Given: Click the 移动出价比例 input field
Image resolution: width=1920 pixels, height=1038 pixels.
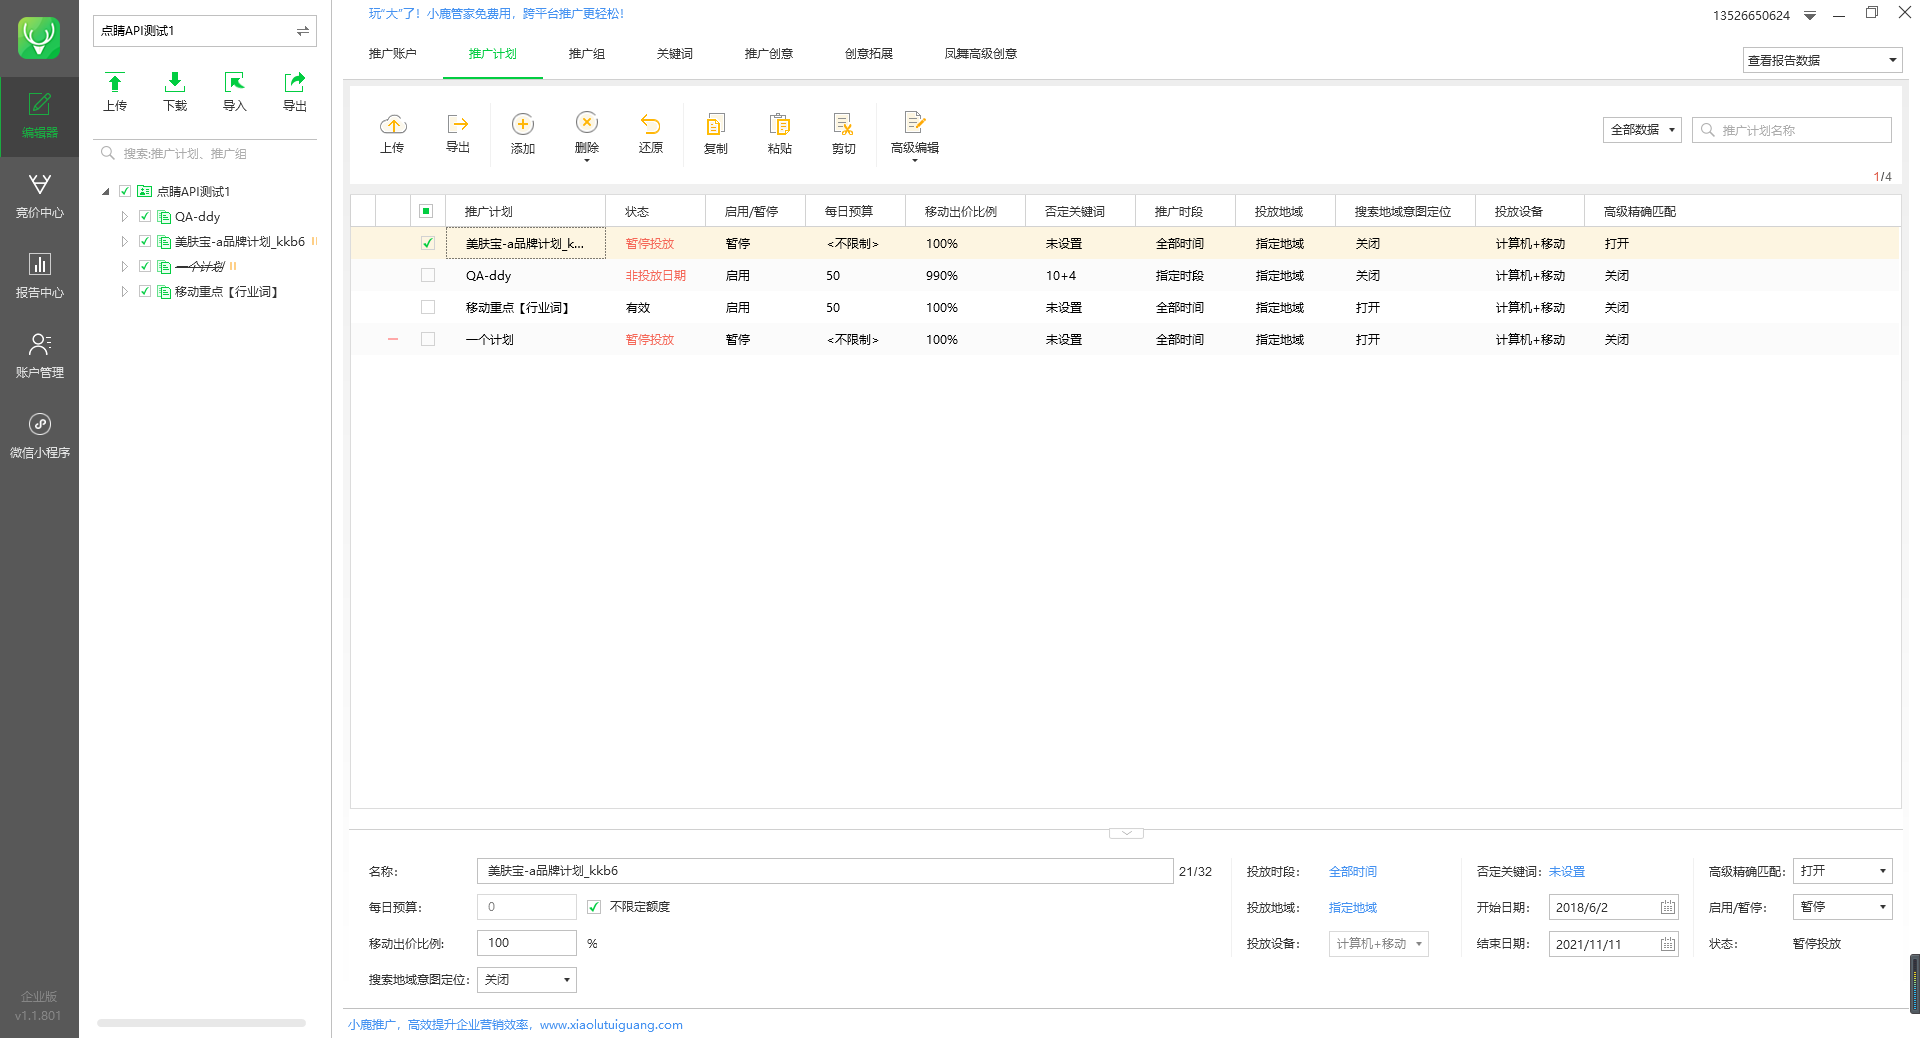Looking at the screenshot, I should [x=527, y=943].
